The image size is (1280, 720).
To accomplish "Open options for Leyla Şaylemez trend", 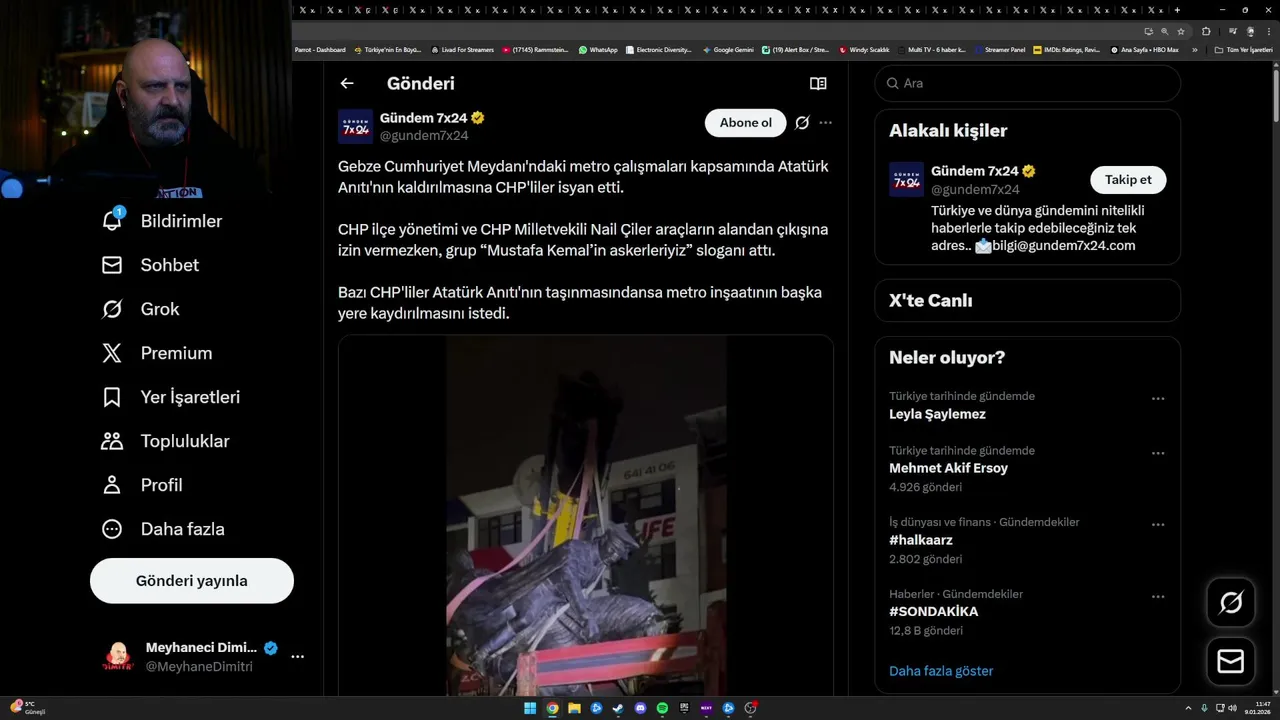I will point(1158,399).
